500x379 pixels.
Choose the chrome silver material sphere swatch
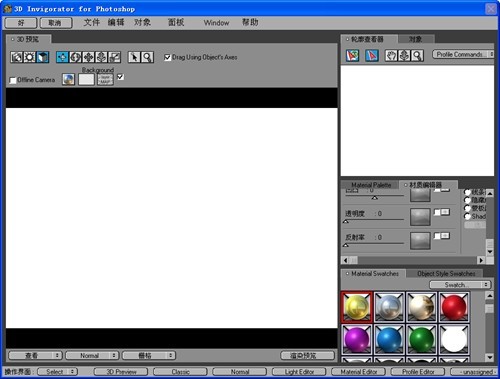click(x=389, y=307)
